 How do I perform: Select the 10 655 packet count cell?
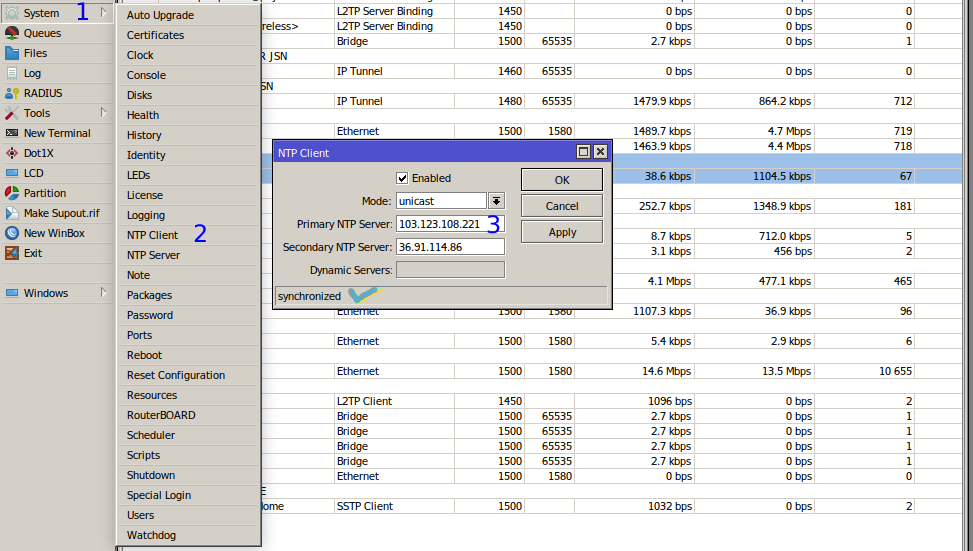865,371
